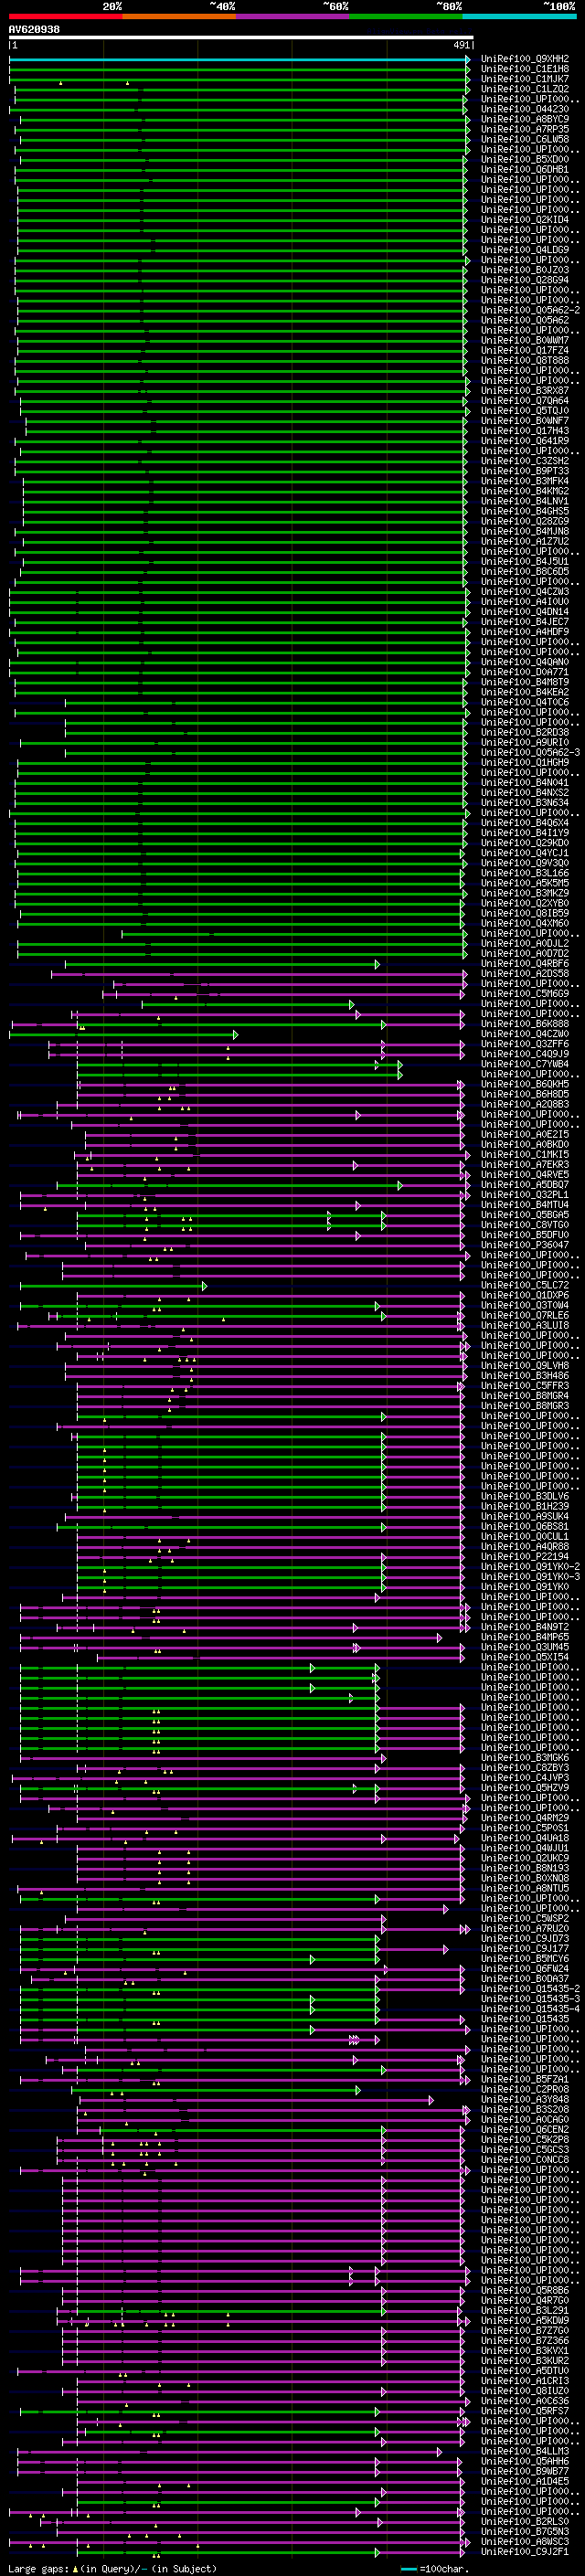Image resolution: width=585 pixels, height=2576 pixels.
Task: Click the =100char. scale bar legend
Action: (433, 2569)
